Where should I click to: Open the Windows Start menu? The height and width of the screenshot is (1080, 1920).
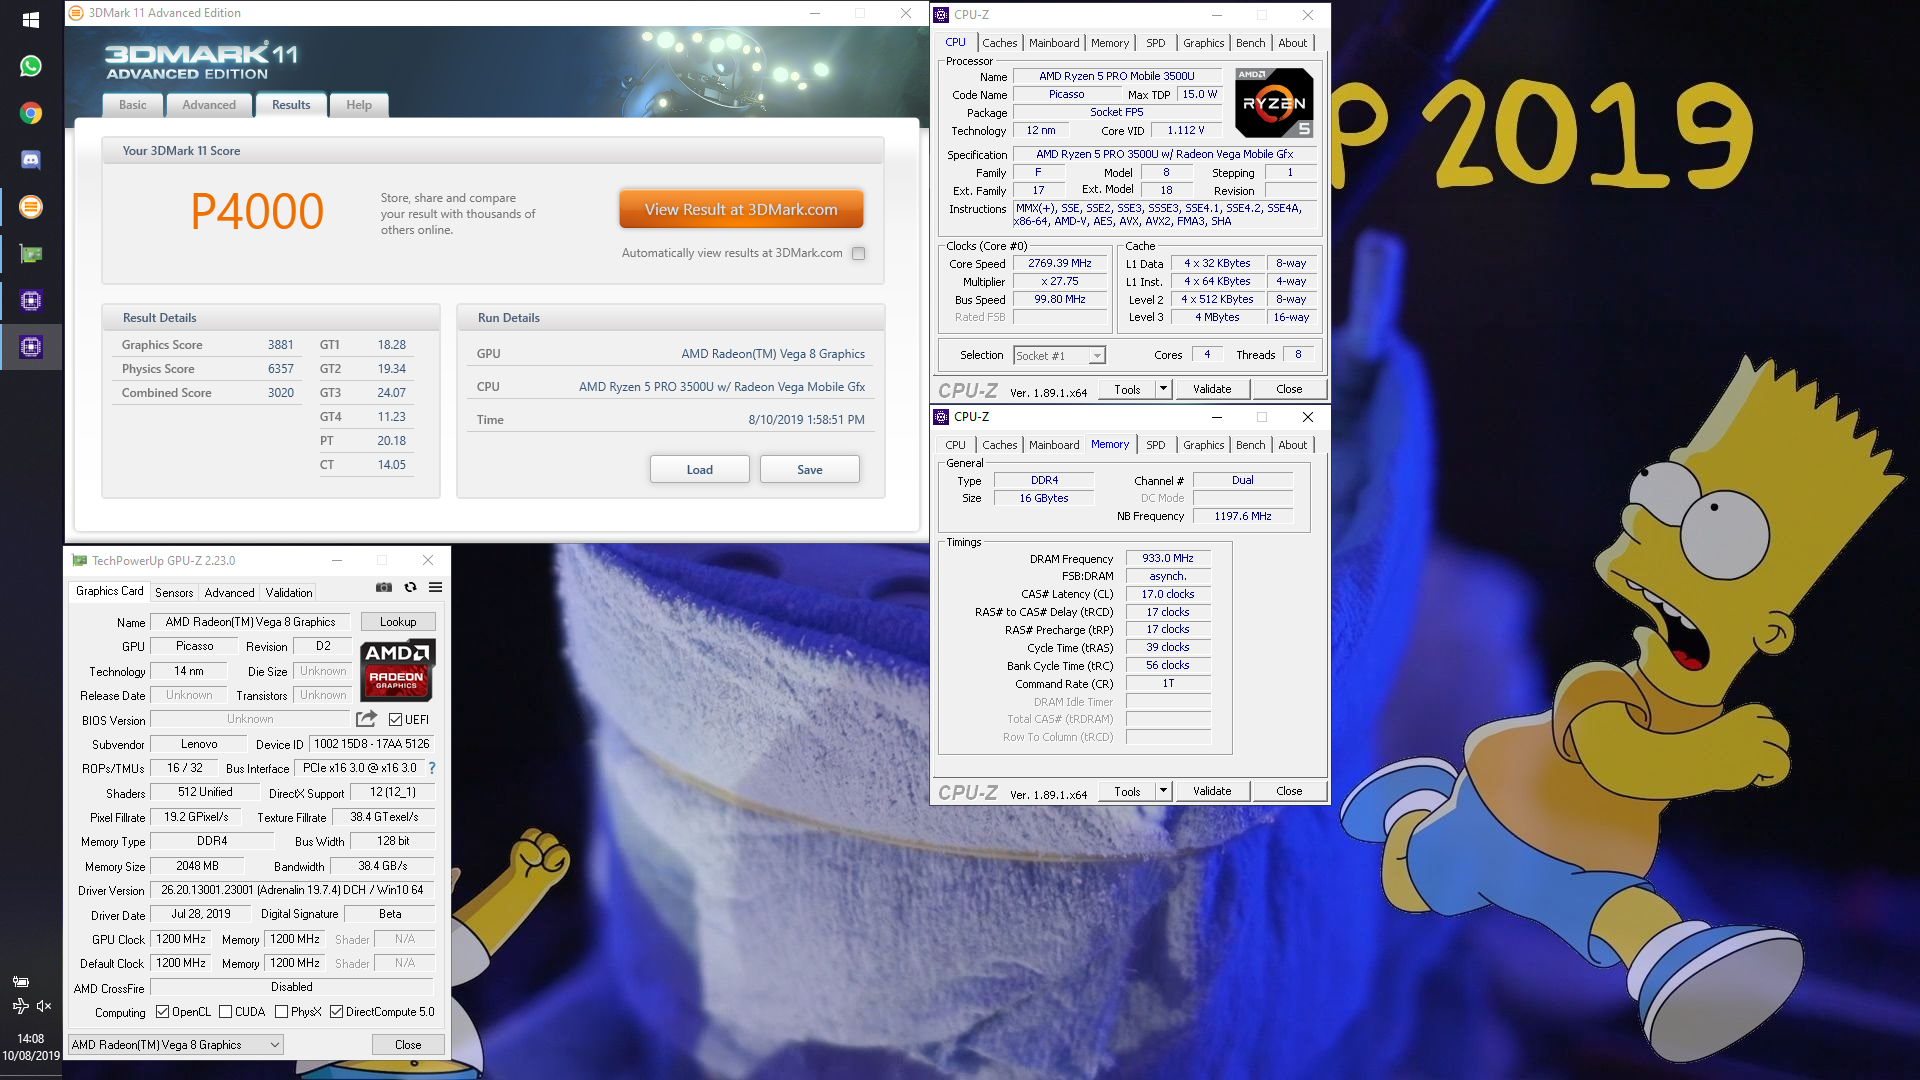point(30,19)
